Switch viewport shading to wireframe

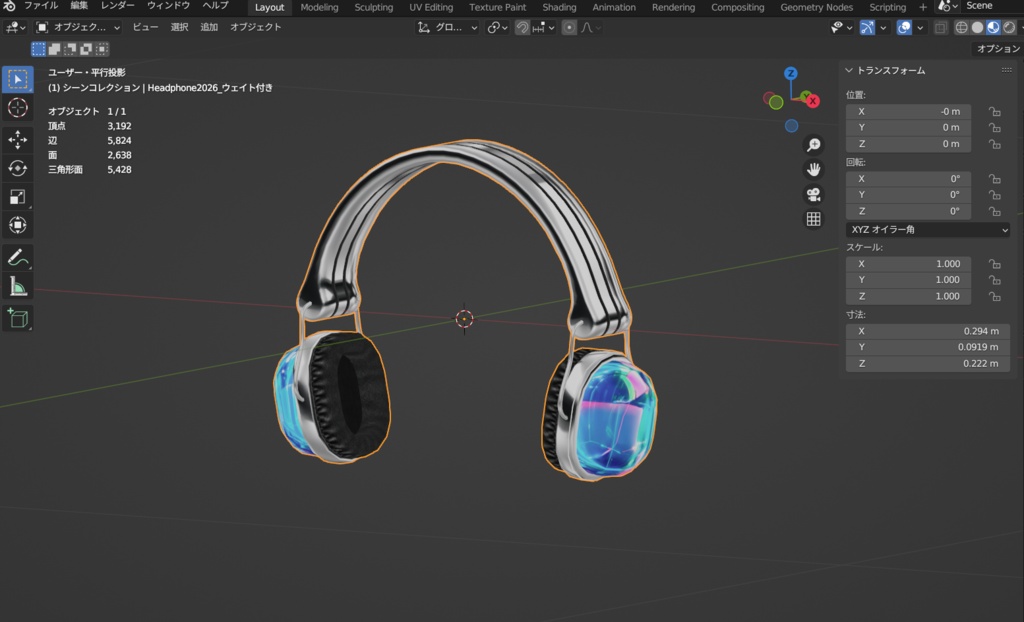(961, 27)
